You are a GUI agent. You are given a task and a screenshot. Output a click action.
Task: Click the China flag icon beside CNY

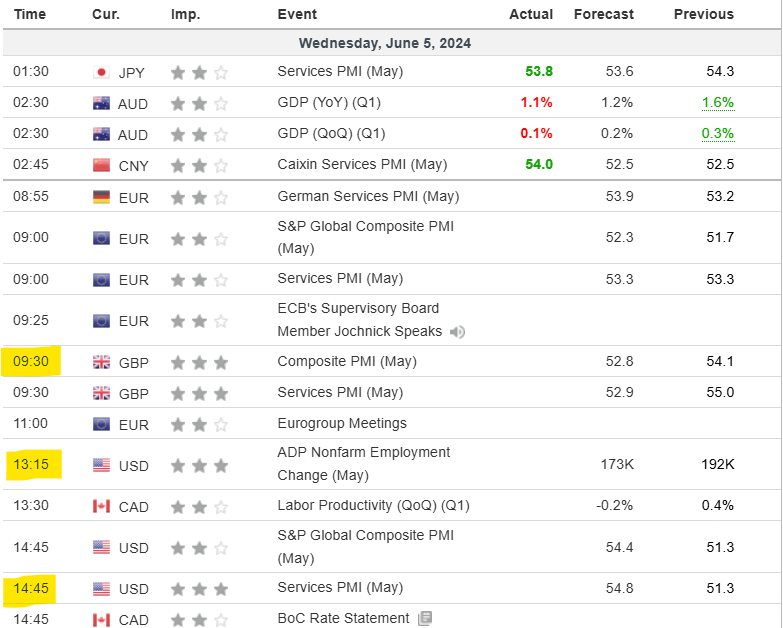(101, 165)
